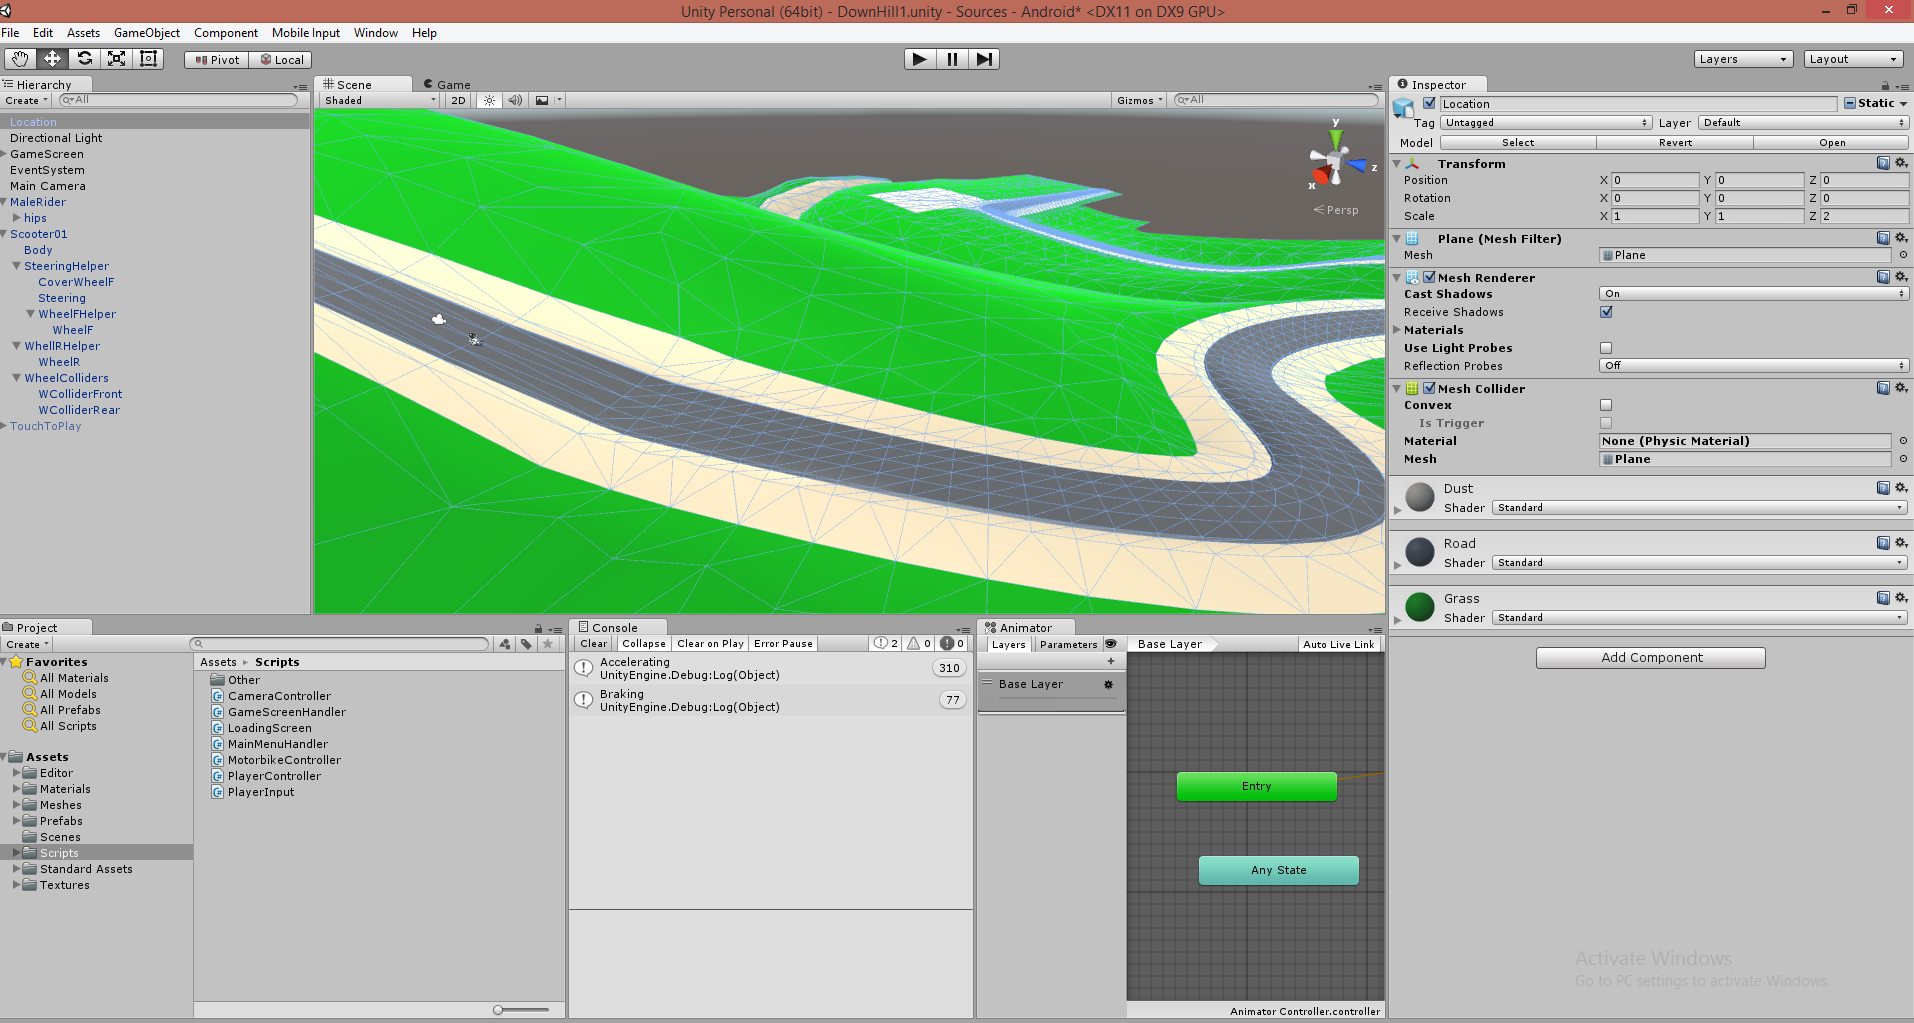Image resolution: width=1914 pixels, height=1023 pixels.
Task: Open the GameObject menu
Action: click(x=146, y=33)
